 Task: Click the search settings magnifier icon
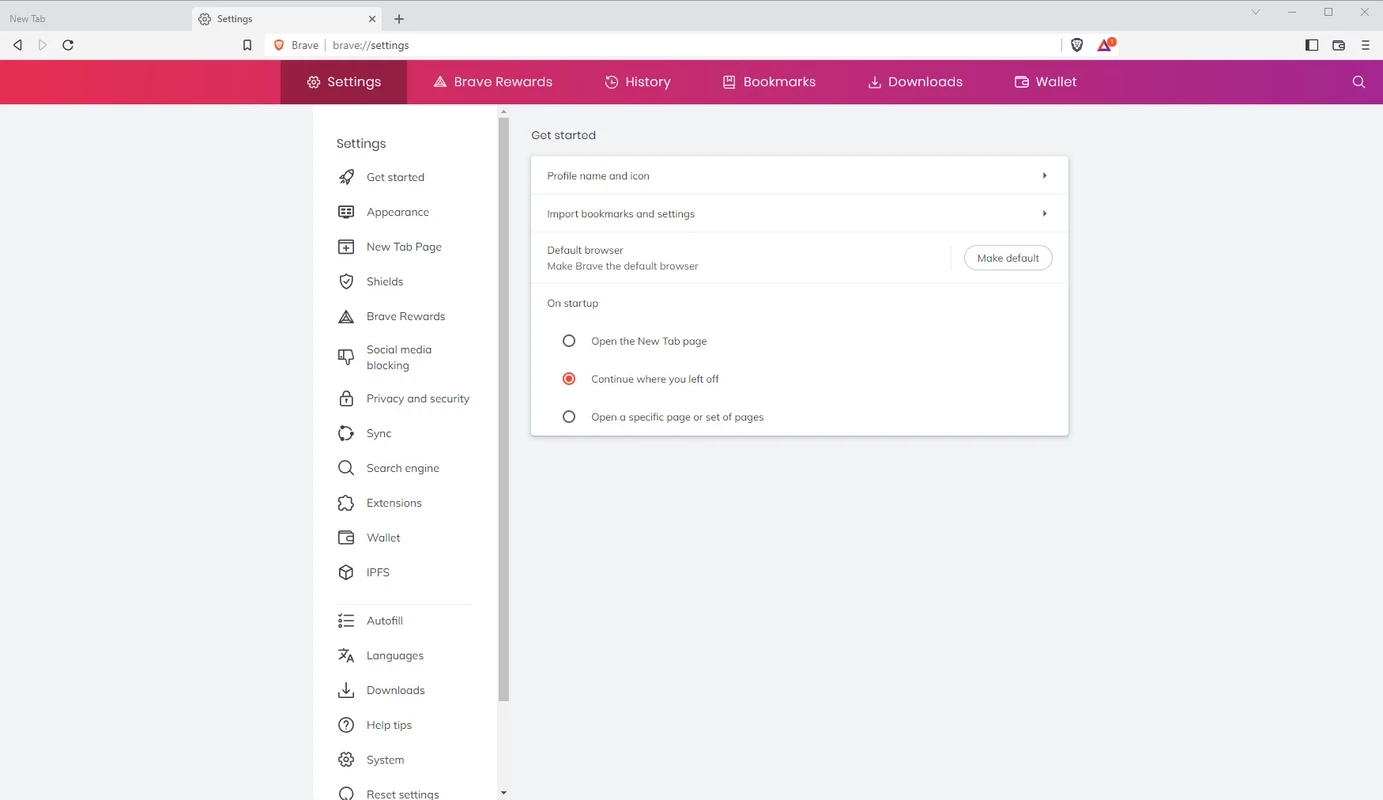tap(1358, 82)
